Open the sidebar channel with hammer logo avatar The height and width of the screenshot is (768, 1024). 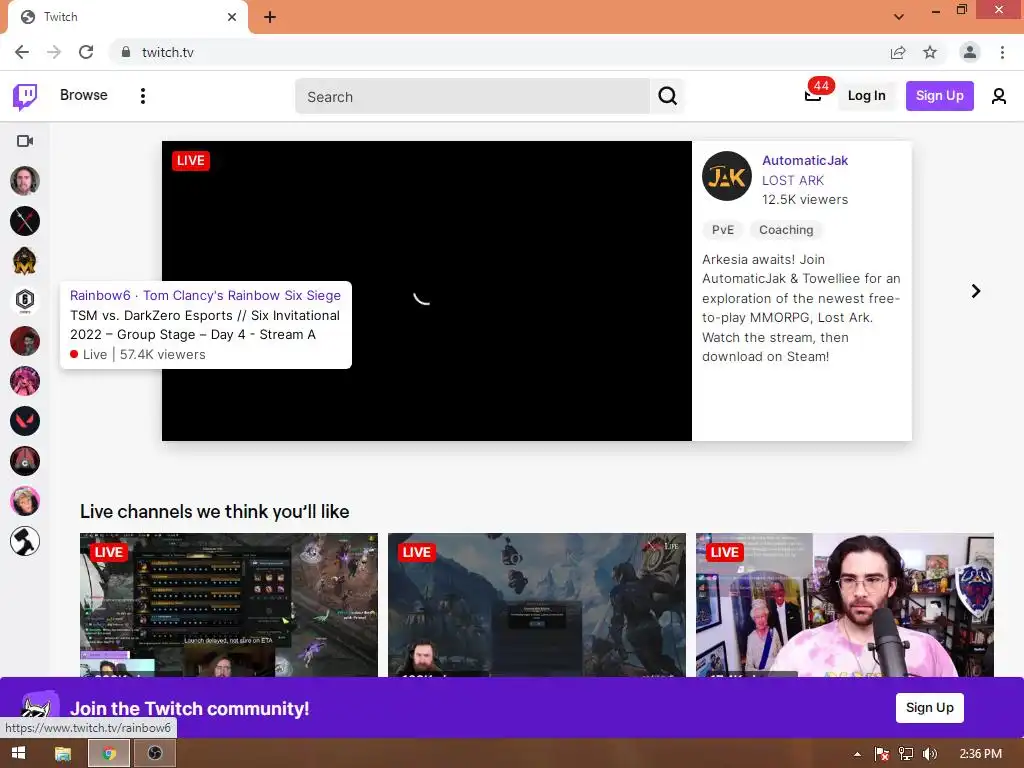pos(25,541)
